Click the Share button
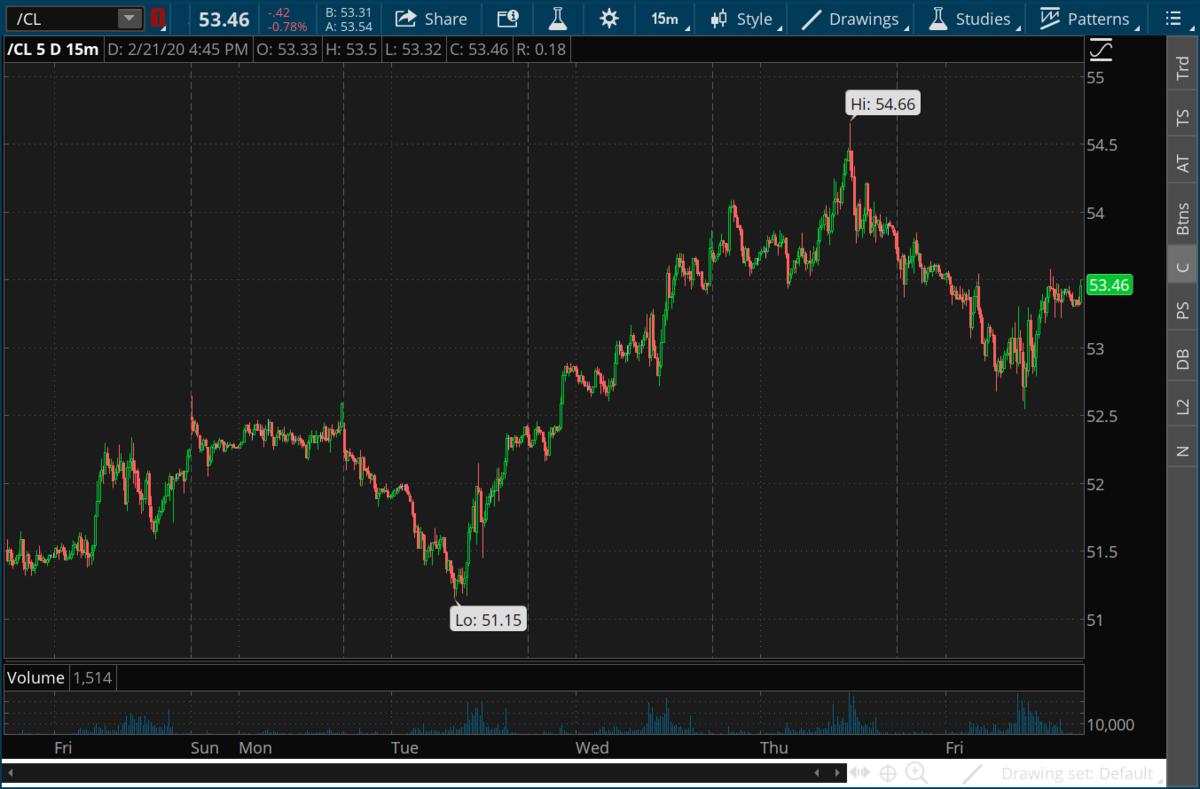 point(432,18)
